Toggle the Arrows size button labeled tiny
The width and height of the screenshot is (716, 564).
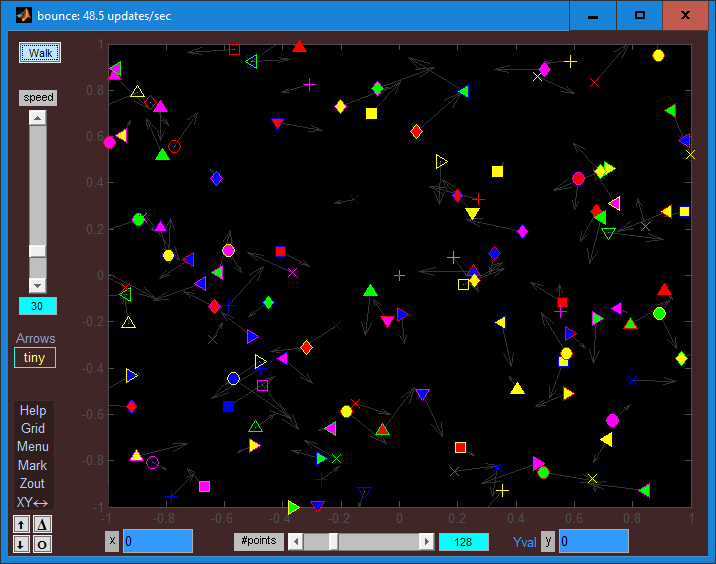pos(35,358)
